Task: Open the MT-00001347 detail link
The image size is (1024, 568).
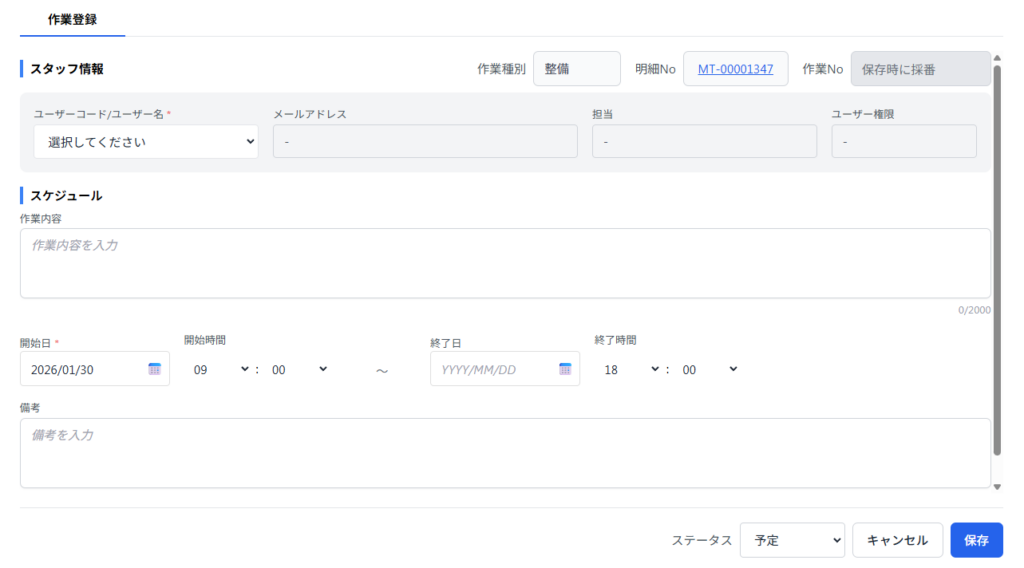Action: tap(735, 69)
